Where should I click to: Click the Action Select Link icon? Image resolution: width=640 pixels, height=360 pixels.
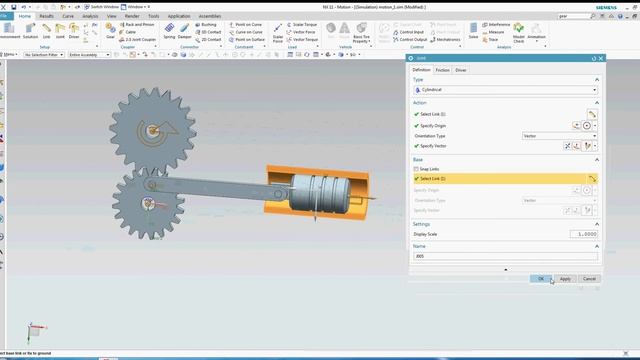tap(592, 114)
